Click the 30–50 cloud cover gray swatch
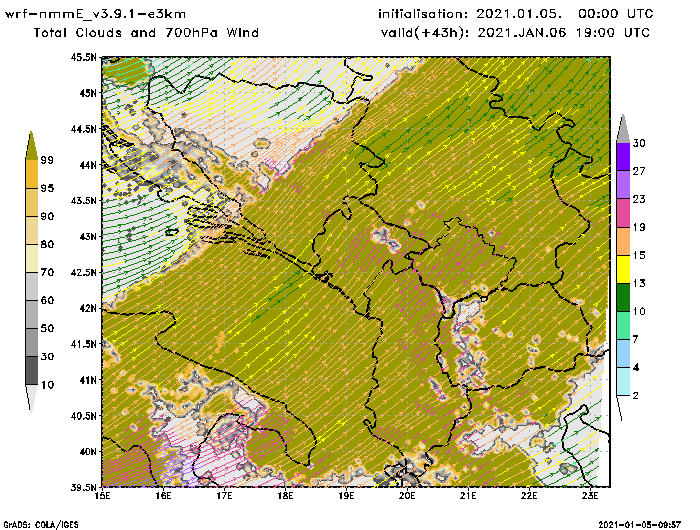The width and height of the screenshot is (700, 530). pos(31,342)
